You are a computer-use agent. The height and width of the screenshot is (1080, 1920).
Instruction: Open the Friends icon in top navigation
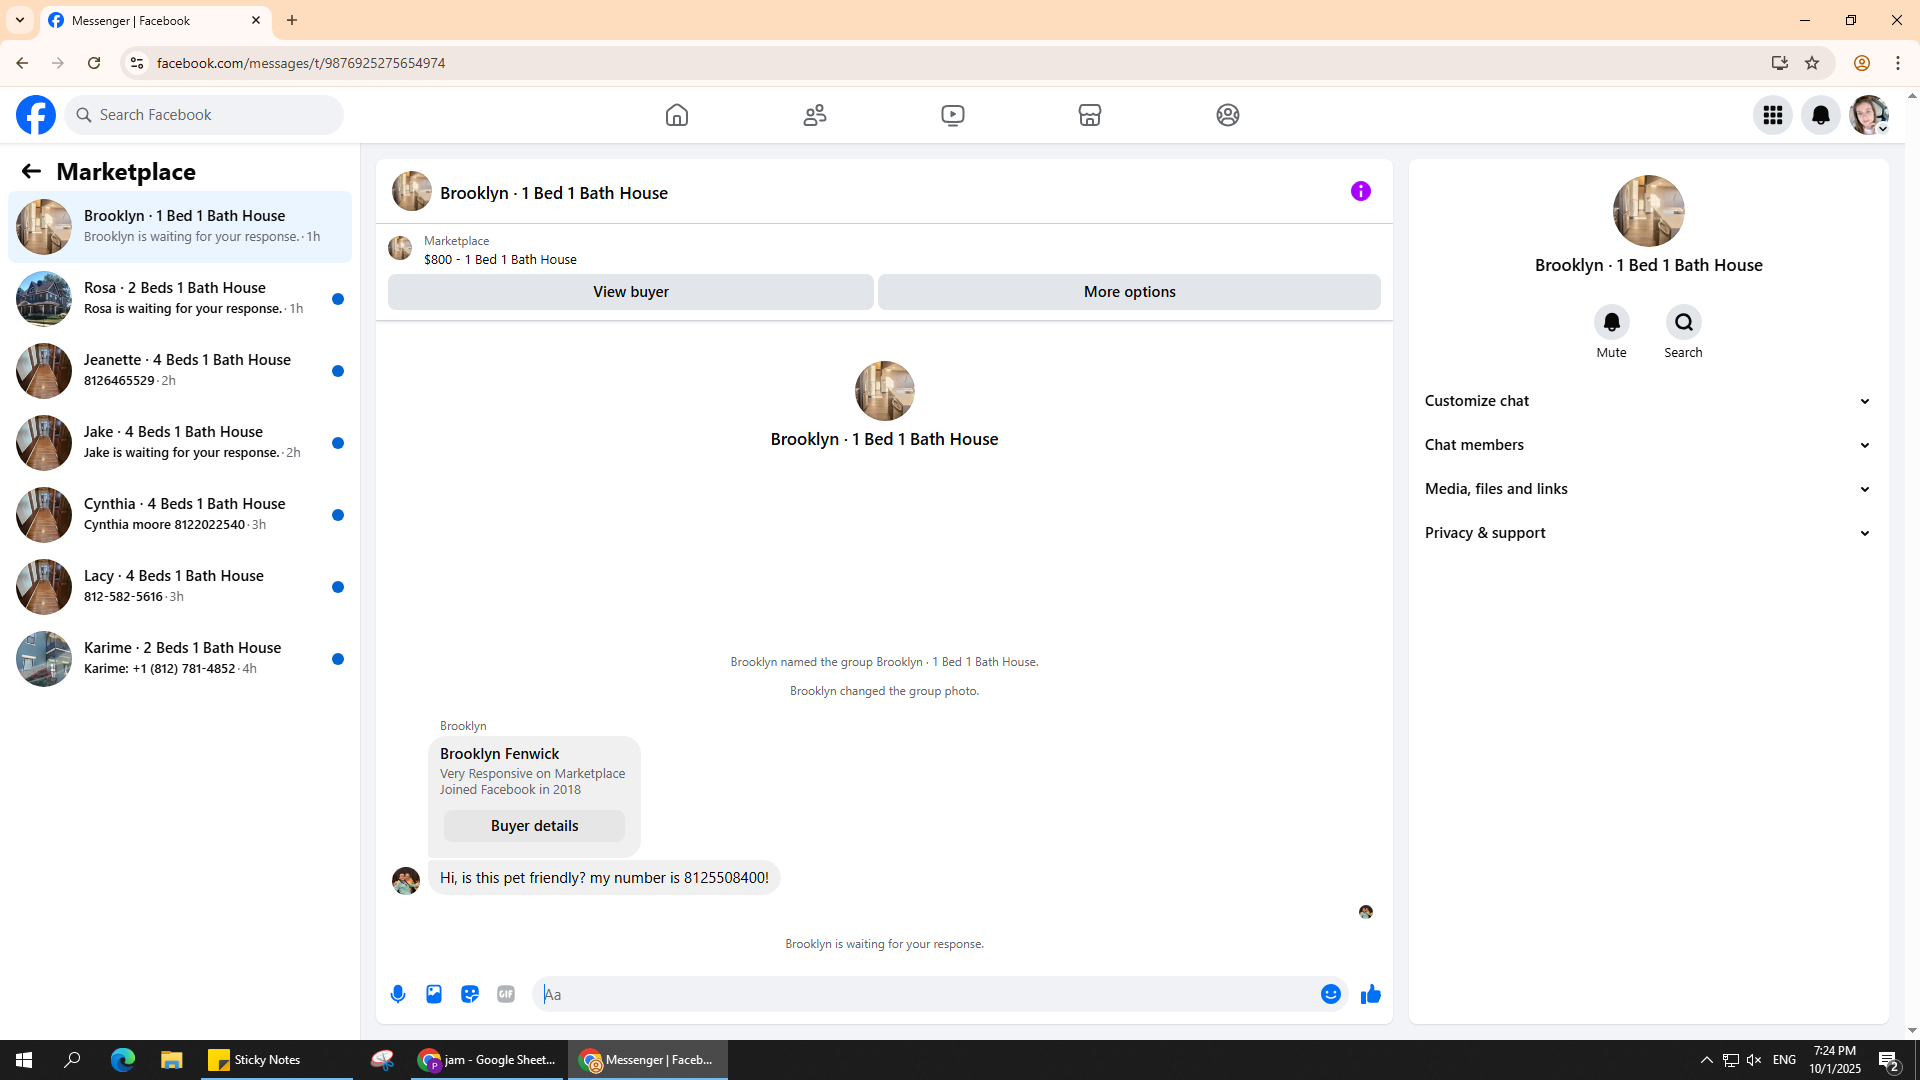(x=815, y=115)
